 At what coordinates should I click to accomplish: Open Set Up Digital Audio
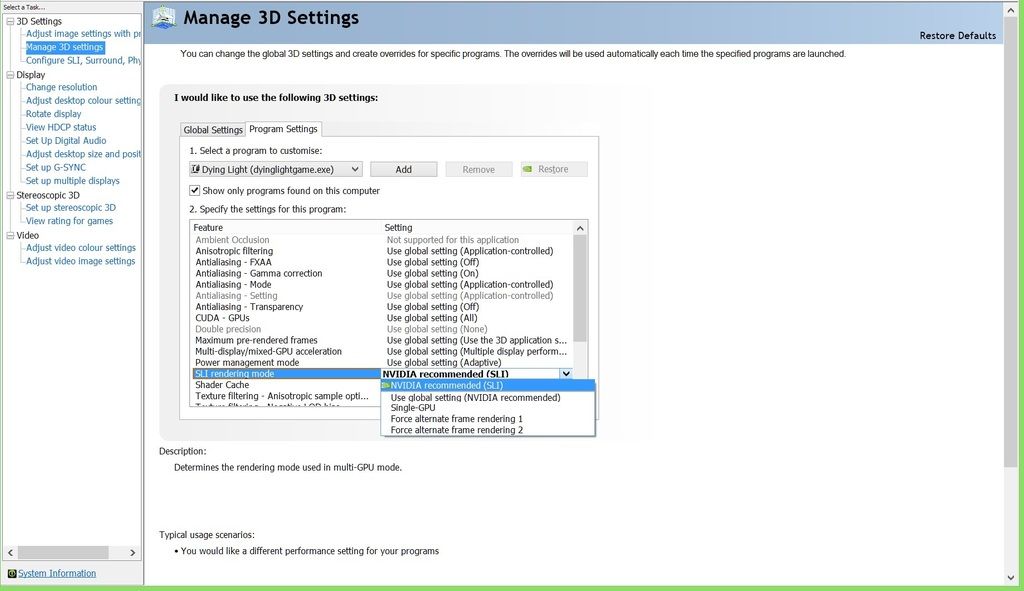point(66,141)
